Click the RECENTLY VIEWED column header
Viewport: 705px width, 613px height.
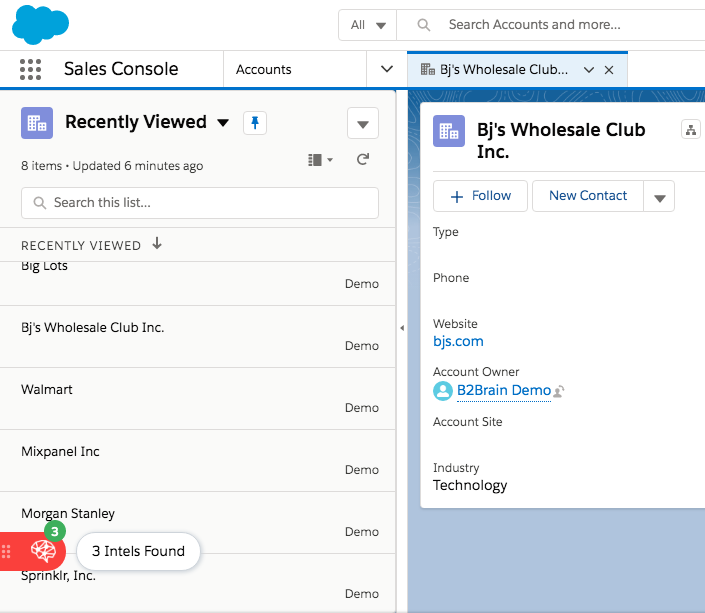click(81, 246)
